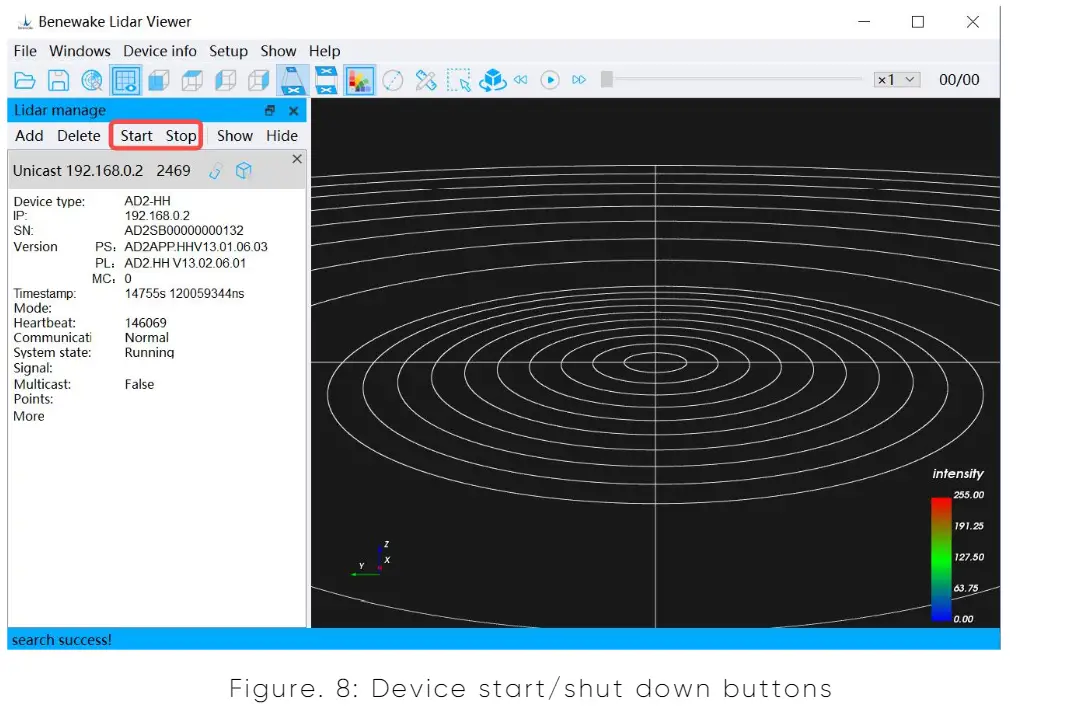Open the x1 playback speed dropdown

point(896,80)
